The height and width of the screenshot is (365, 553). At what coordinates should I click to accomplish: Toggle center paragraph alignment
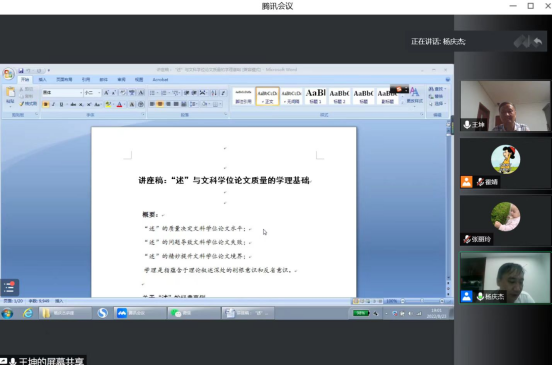pyautogui.click(x=160, y=104)
